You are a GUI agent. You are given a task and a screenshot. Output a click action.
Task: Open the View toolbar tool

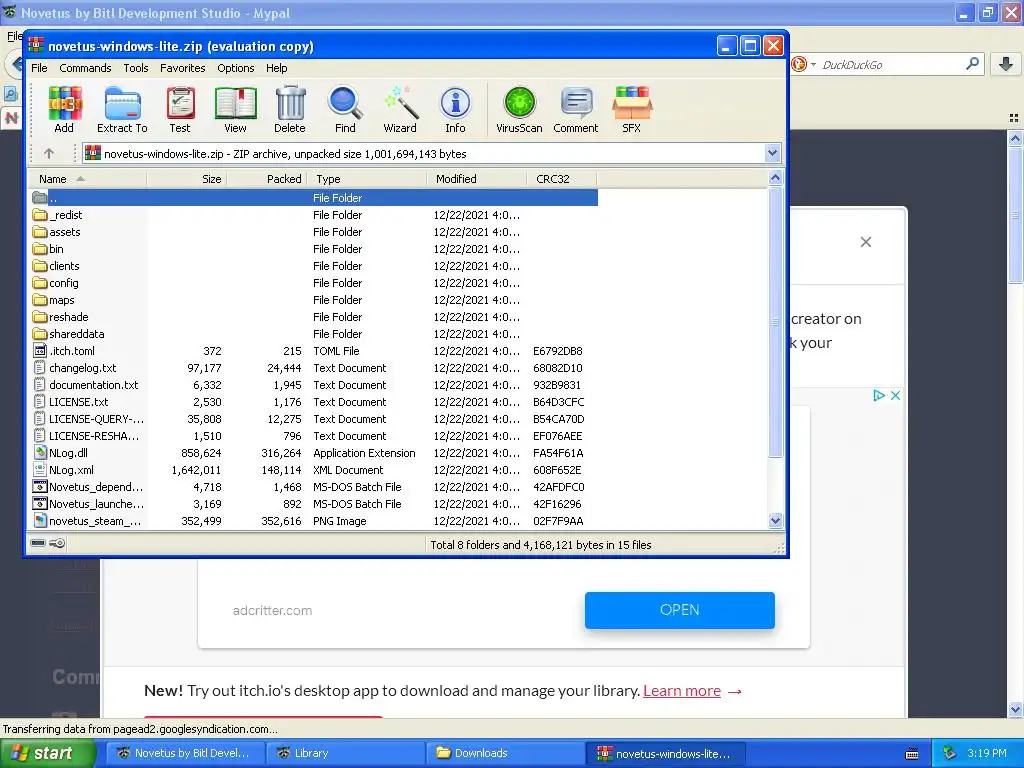[235, 109]
